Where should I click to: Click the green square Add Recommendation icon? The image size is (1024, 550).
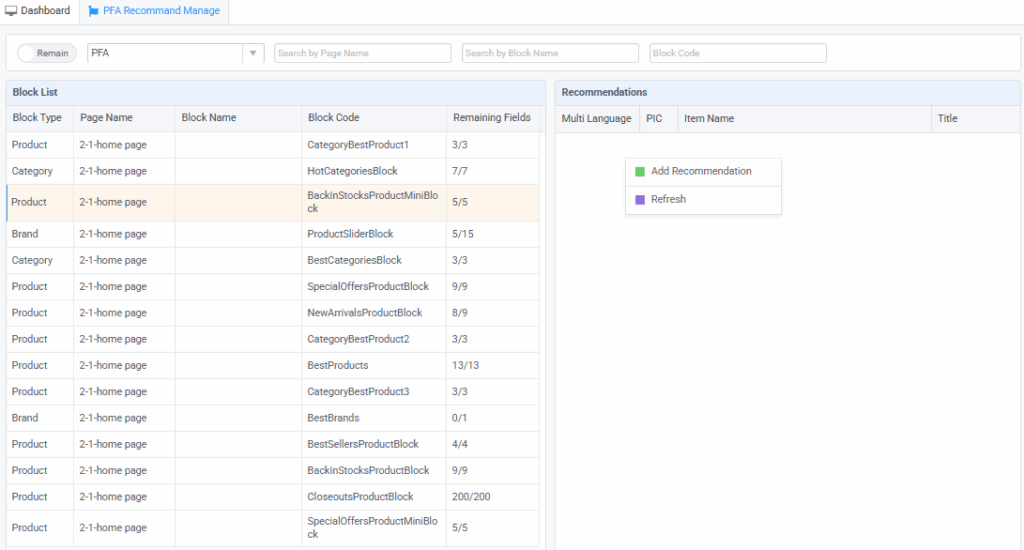point(640,172)
